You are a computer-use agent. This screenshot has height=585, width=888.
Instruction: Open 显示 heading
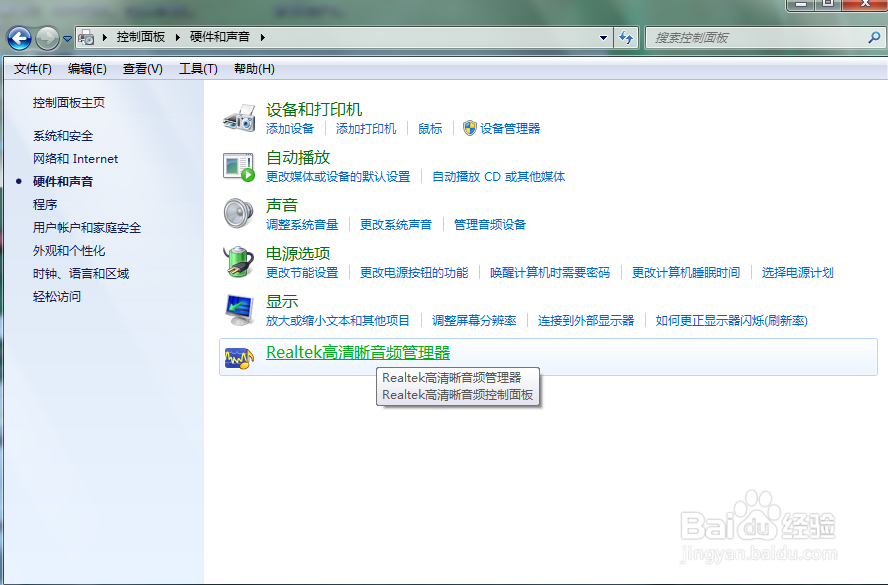pyautogui.click(x=281, y=301)
